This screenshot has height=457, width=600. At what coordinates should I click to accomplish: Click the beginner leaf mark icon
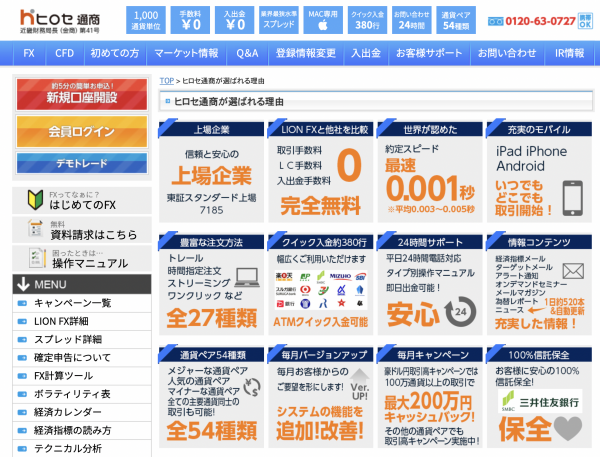point(35,200)
